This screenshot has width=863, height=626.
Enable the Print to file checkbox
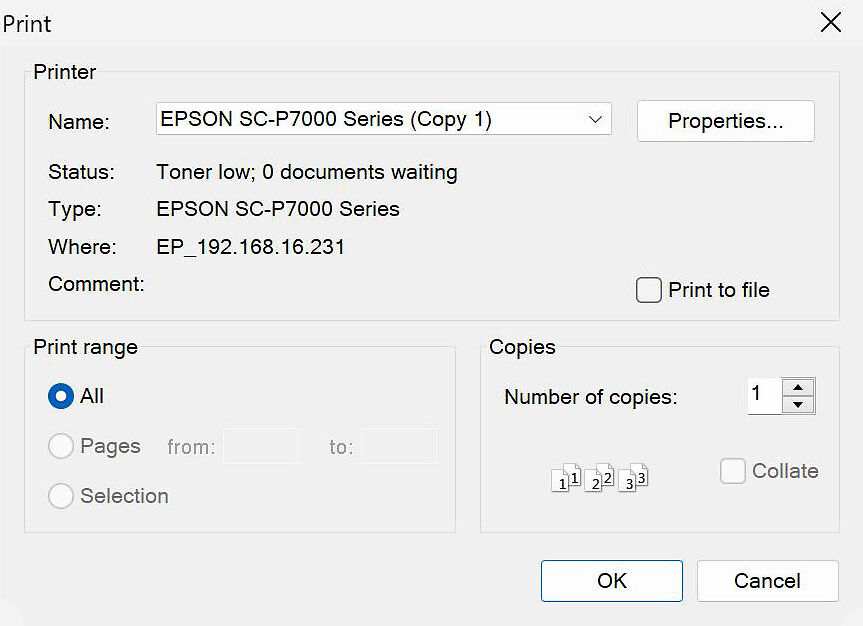648,290
